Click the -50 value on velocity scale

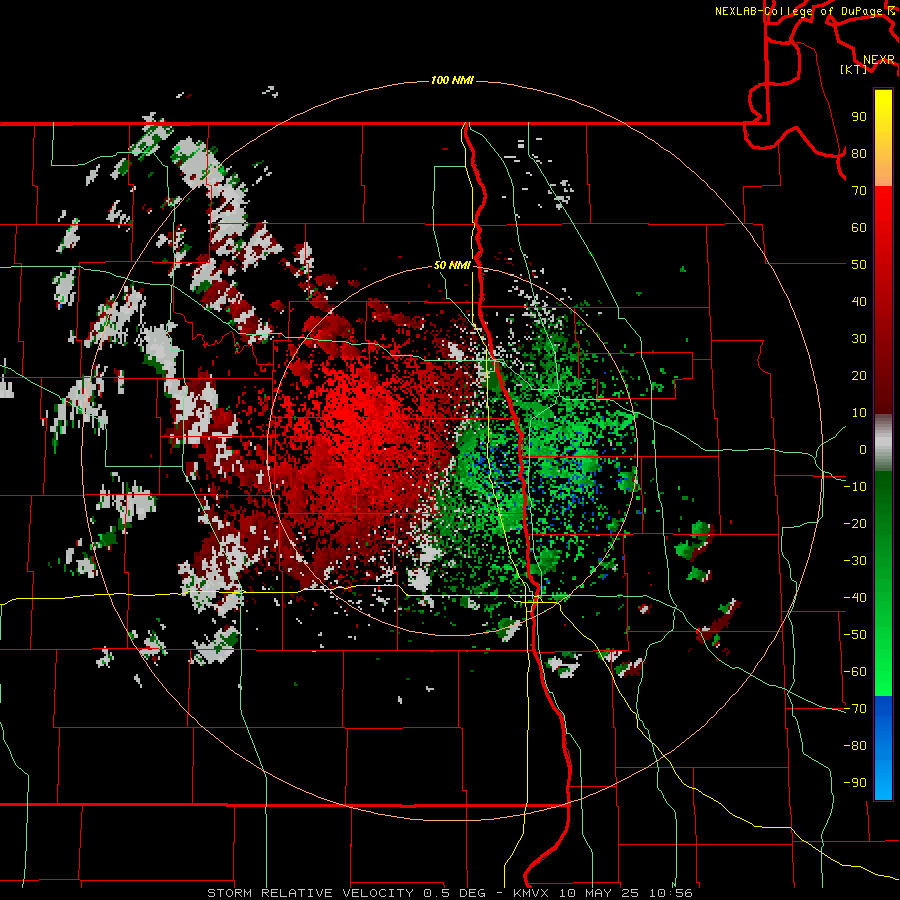click(x=855, y=635)
